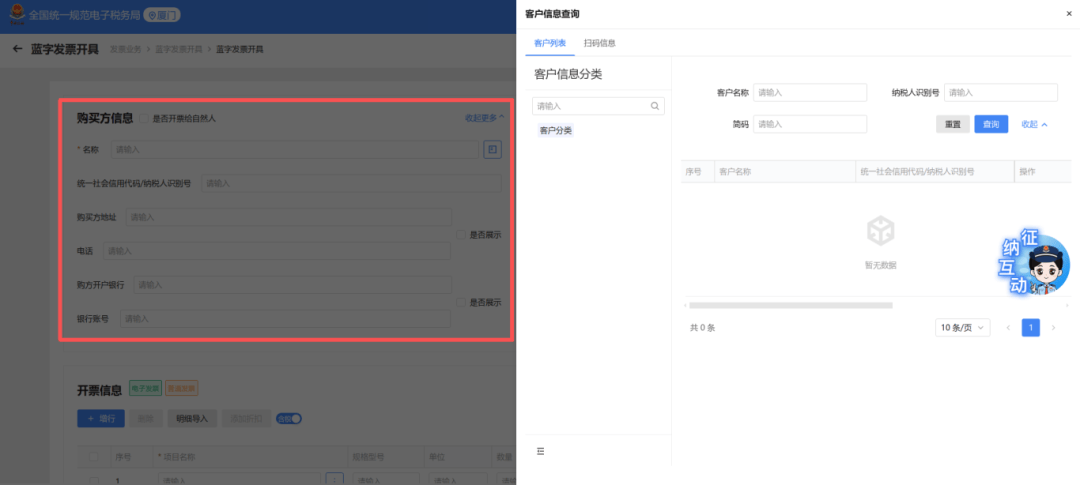Click the tax bureau logo in header
1080x485 pixels.
coord(16,16)
